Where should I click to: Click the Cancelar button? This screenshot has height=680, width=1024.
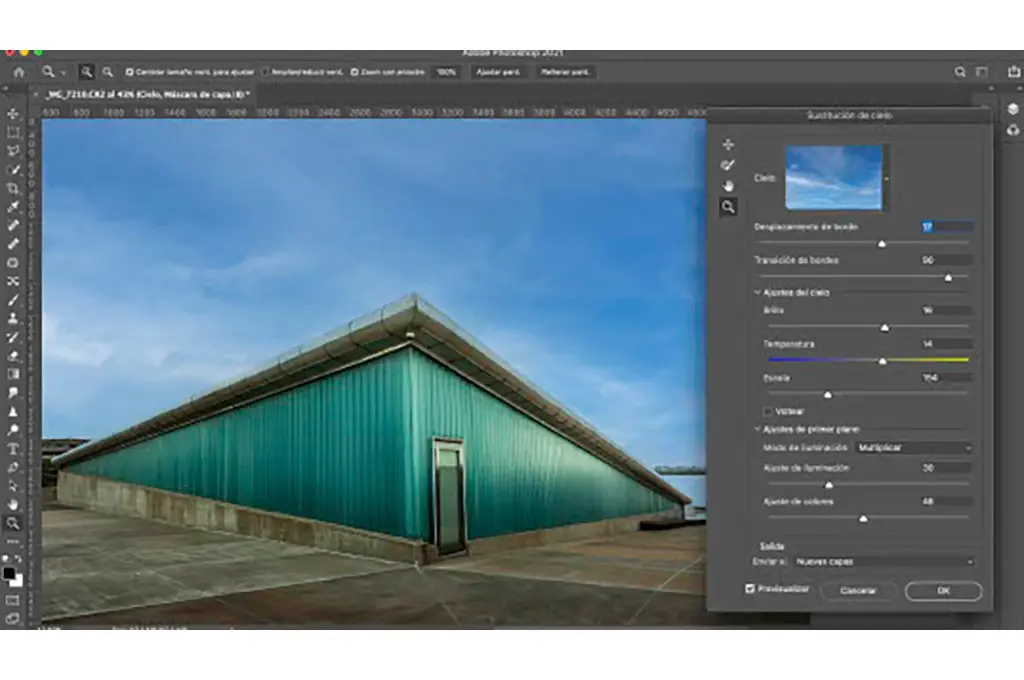tap(858, 591)
